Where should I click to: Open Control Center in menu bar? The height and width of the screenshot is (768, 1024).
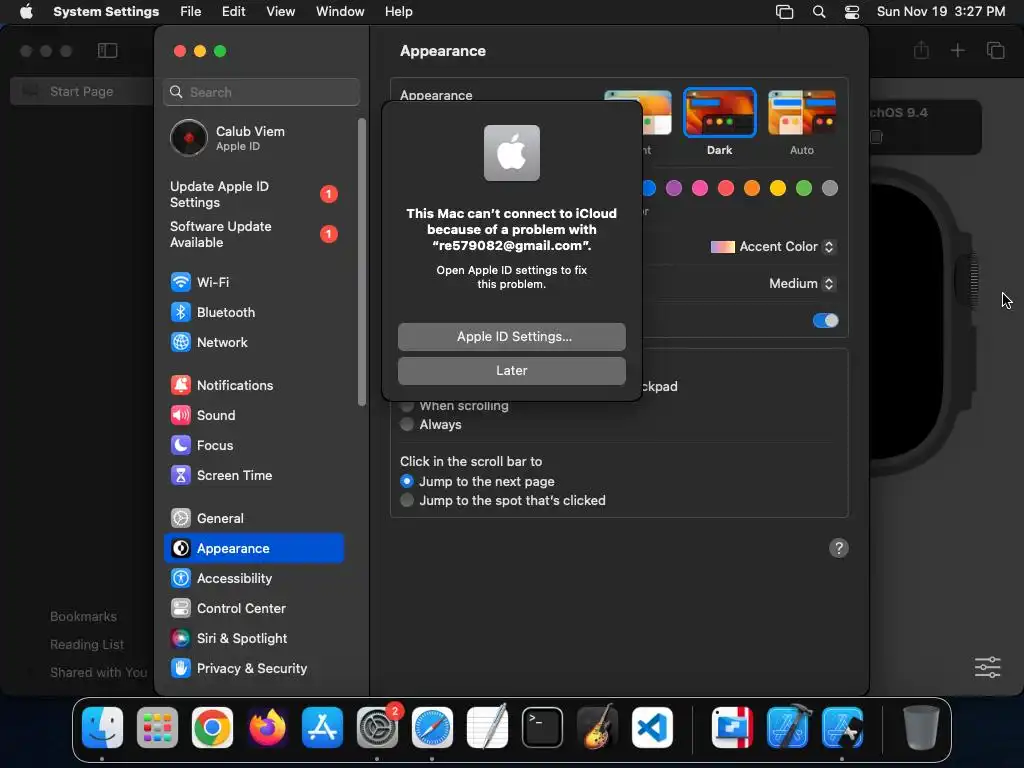[x=852, y=12]
